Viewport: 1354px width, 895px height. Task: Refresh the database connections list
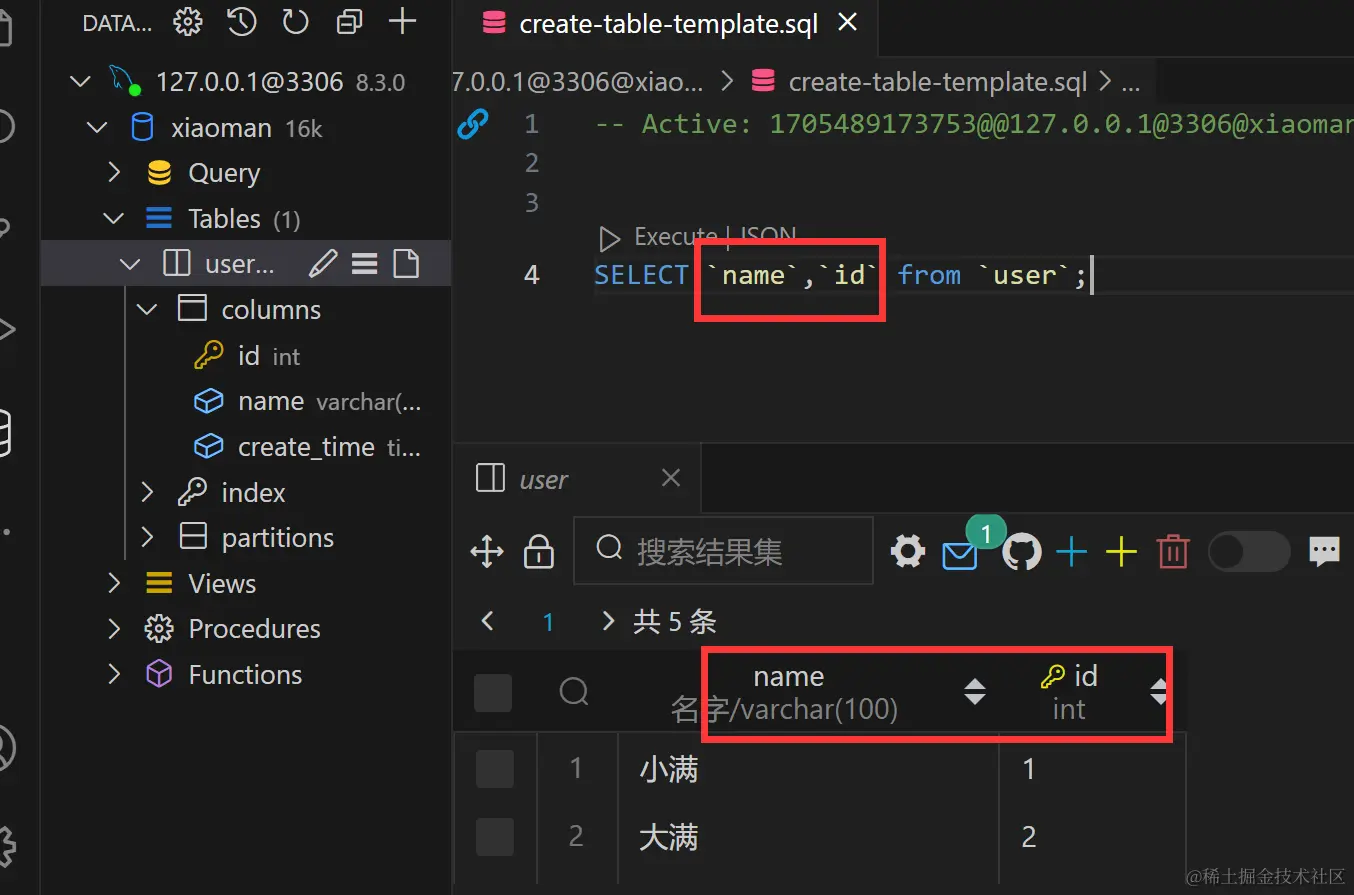[295, 21]
